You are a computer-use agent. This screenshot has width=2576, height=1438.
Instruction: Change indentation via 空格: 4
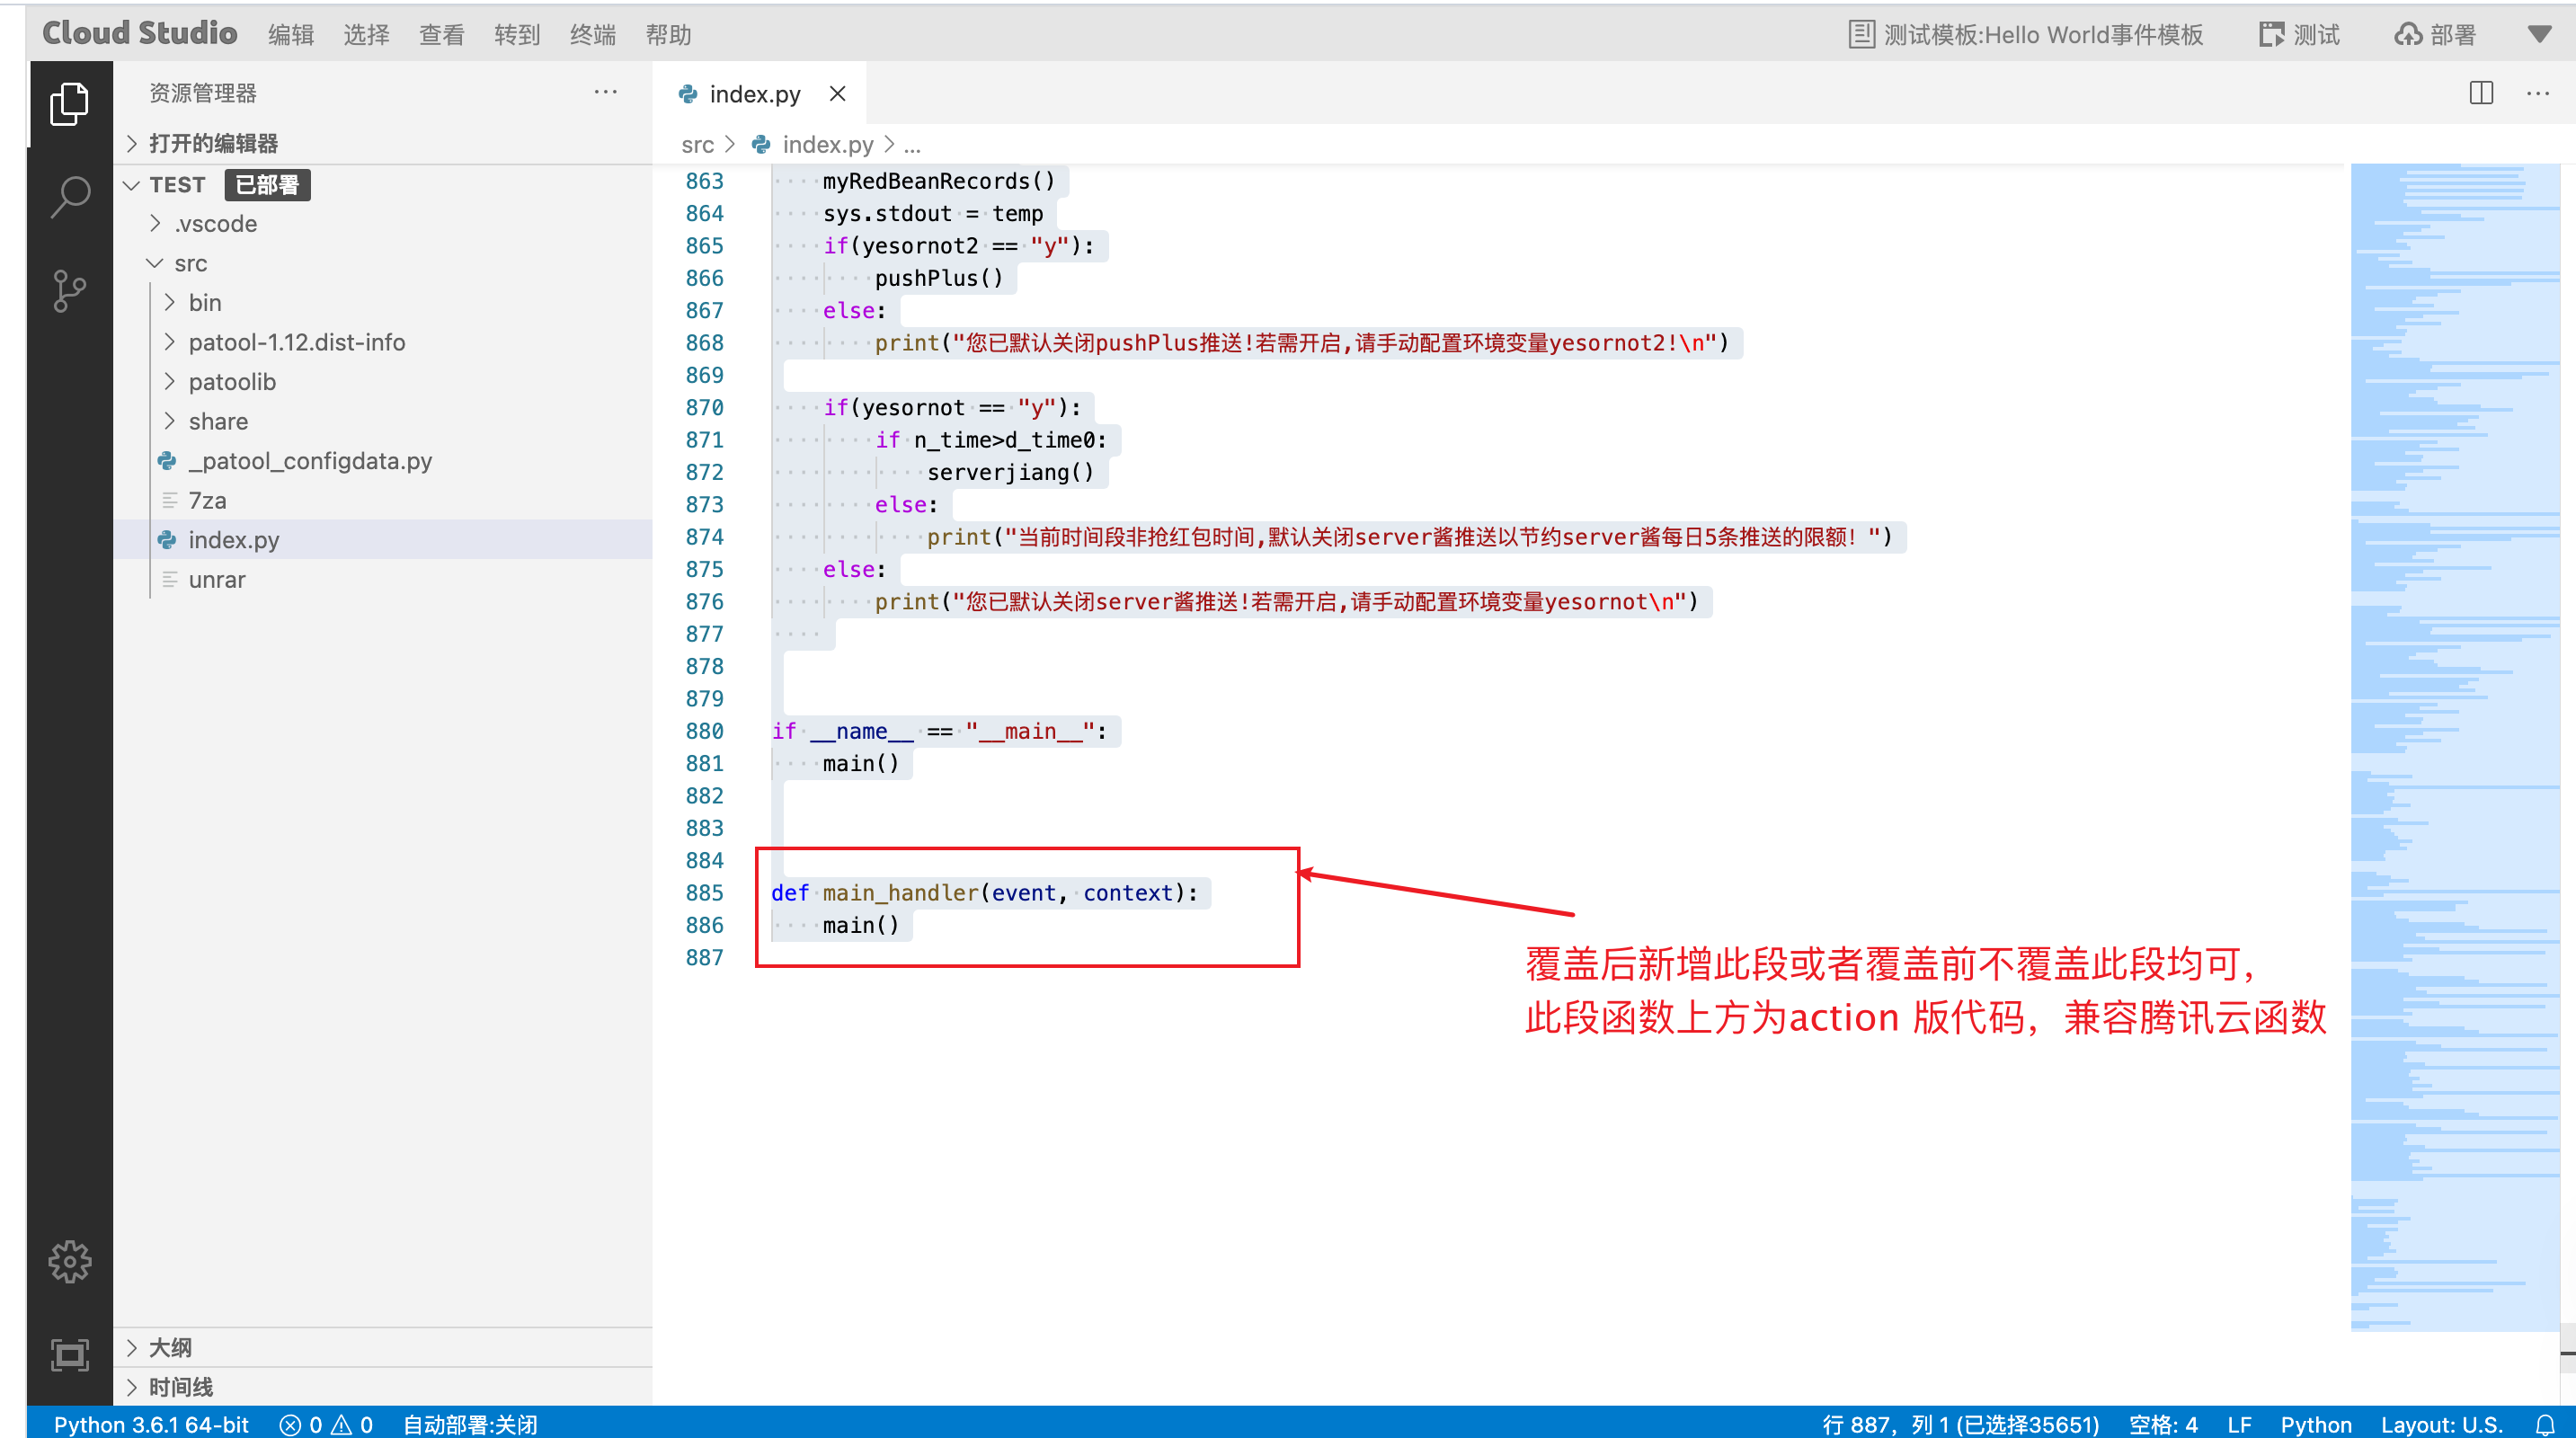coord(2163,1424)
